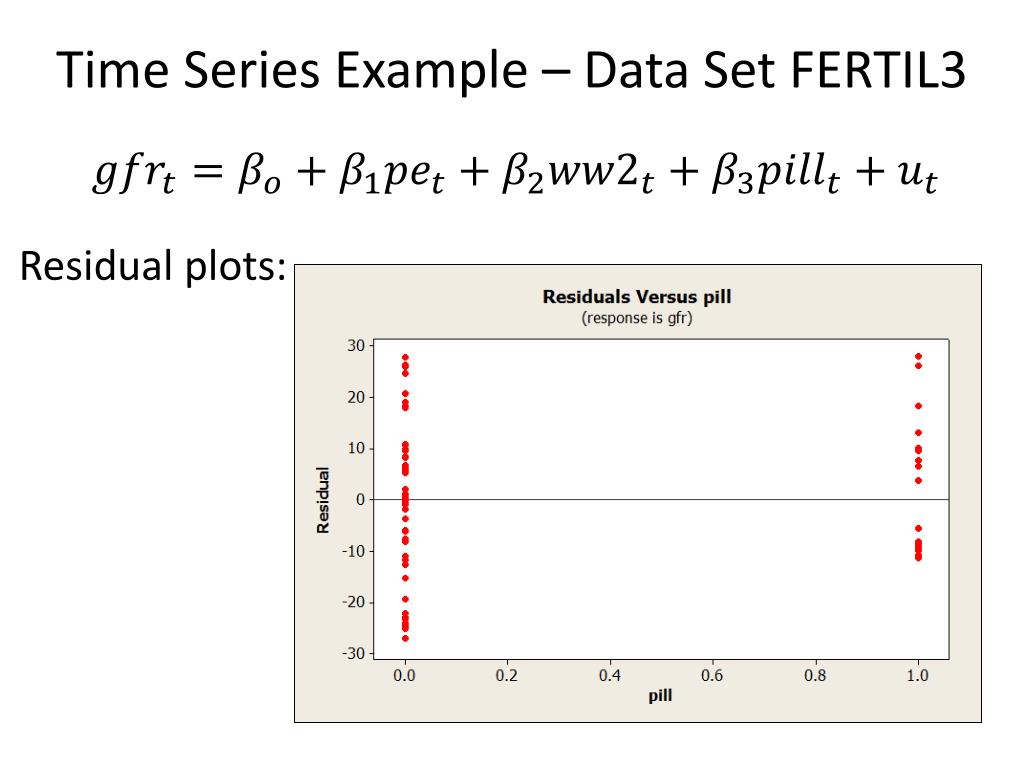
Task: Click the 'pill' x-axis label
Action: point(660,696)
